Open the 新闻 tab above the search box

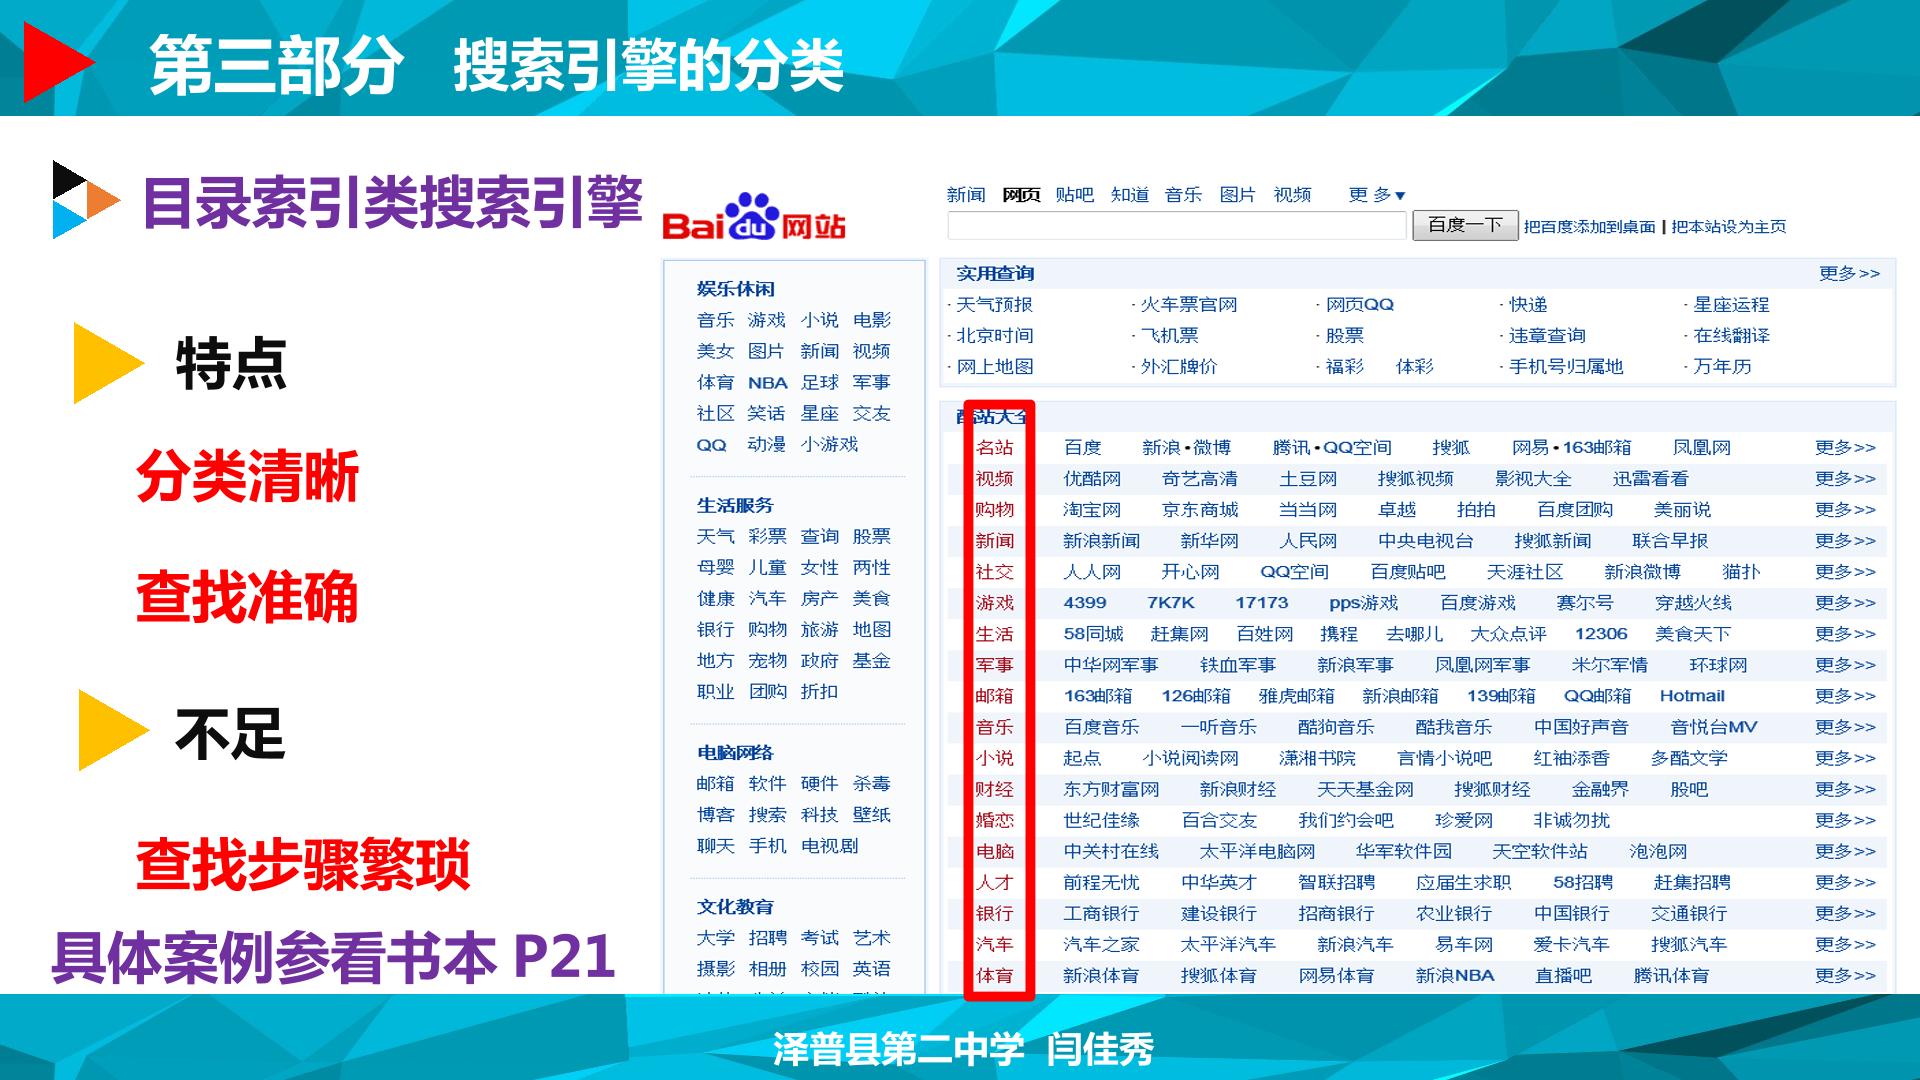[966, 195]
